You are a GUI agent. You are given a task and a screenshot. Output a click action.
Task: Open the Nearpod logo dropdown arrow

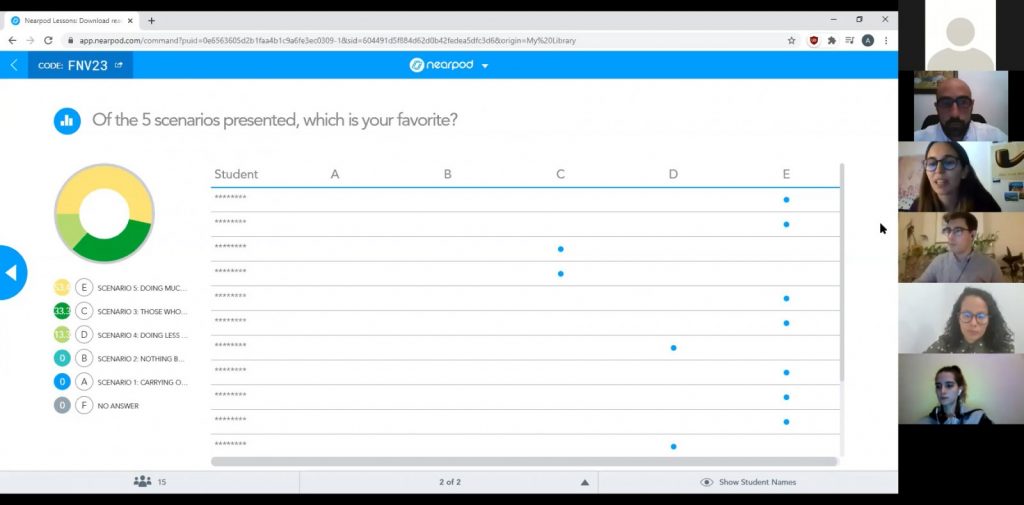pyautogui.click(x=485, y=66)
